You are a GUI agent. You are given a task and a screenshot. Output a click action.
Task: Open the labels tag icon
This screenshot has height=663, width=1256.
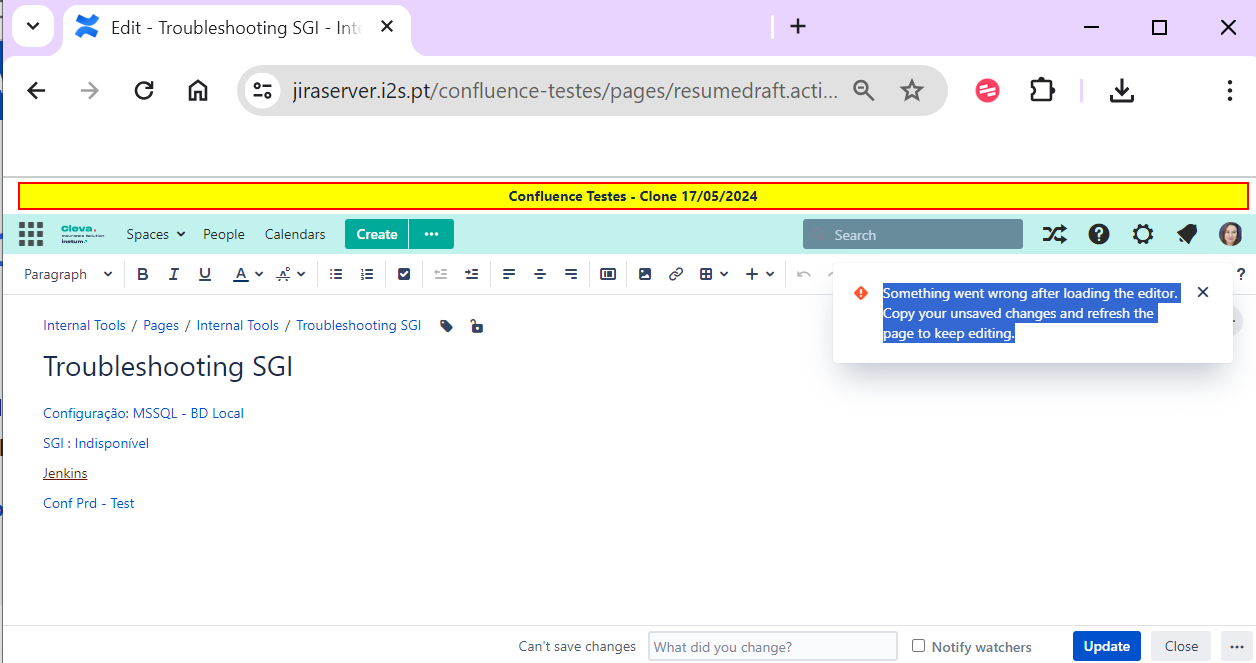[447, 326]
